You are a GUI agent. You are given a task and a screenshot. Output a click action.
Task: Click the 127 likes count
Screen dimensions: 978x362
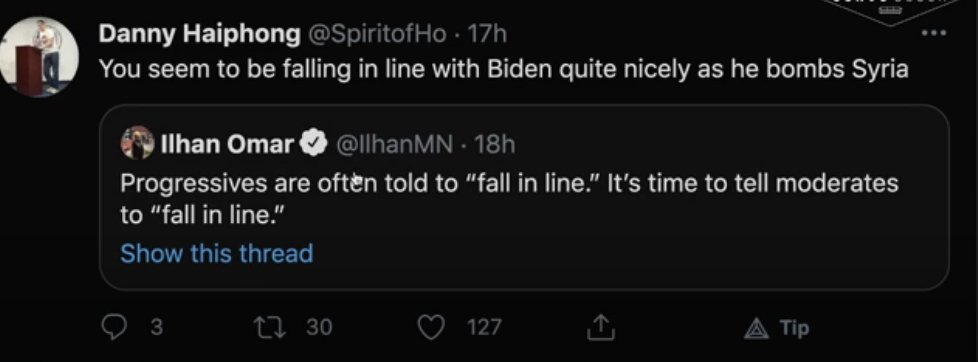[483, 327]
